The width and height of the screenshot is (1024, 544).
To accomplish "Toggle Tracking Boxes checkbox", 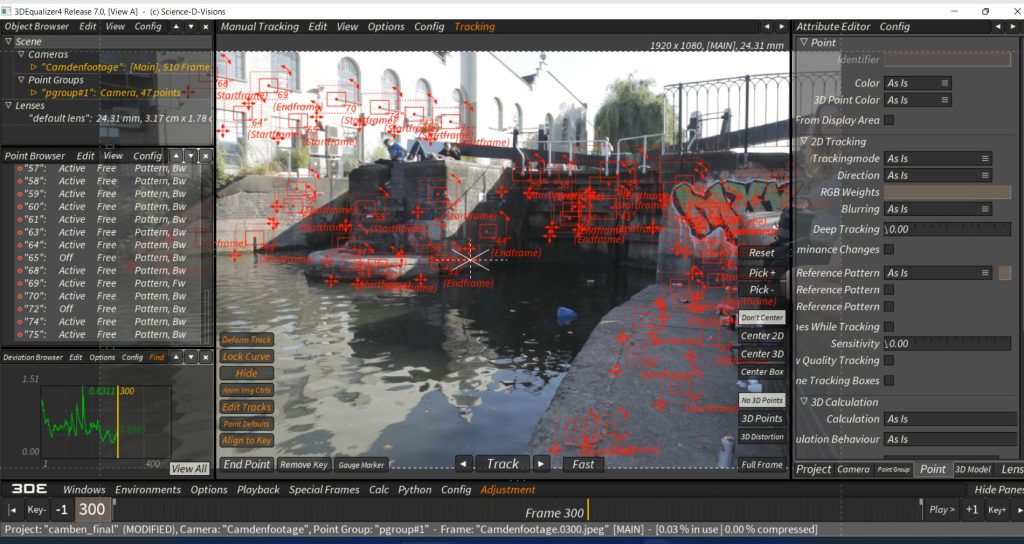I will click(x=889, y=381).
